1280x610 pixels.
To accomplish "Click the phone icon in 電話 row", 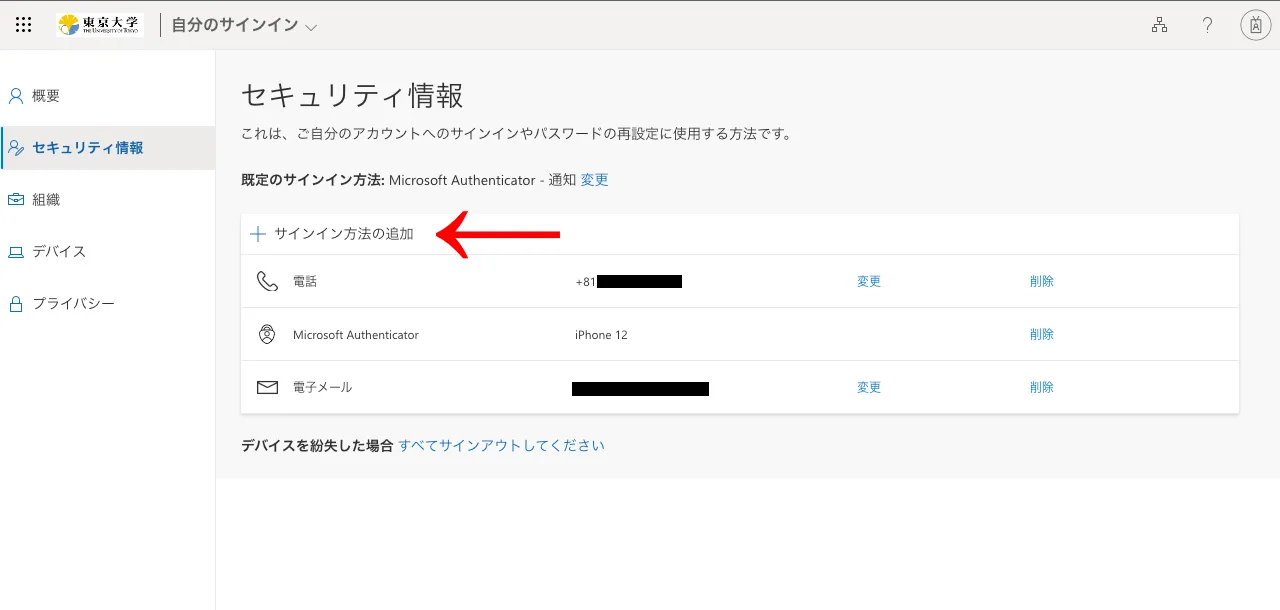I will [267, 281].
